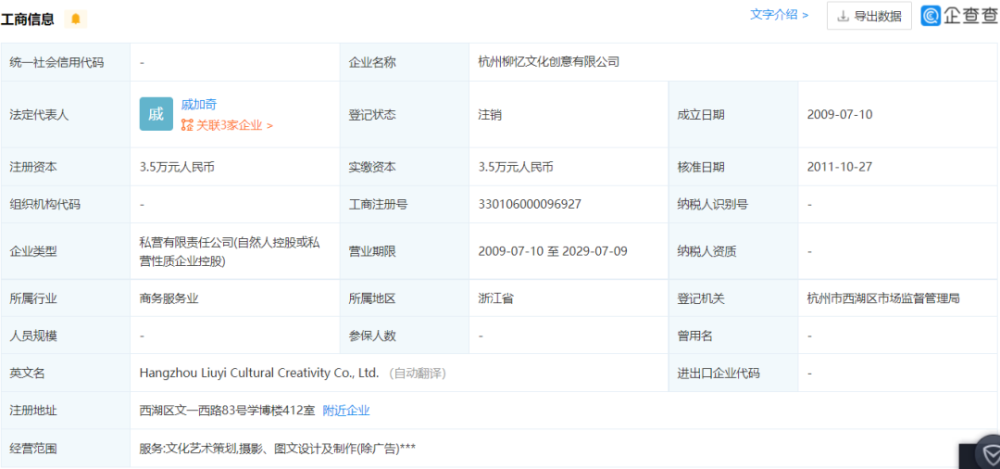Click the orange related-companies network icon
Screen dimensions: 1000x469
click(187, 126)
